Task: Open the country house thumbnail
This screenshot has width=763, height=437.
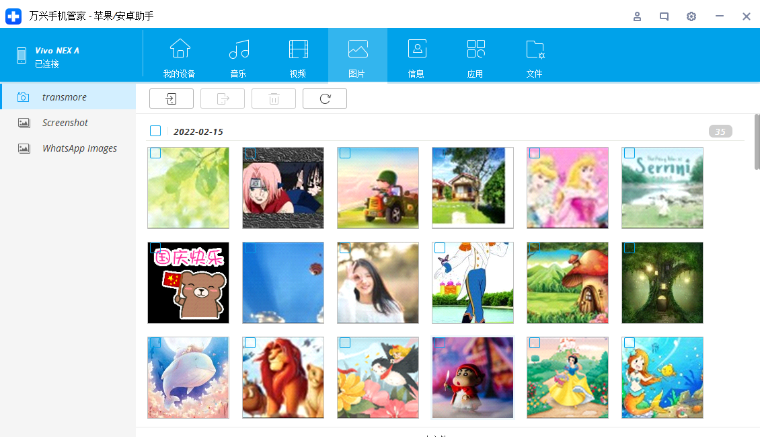Action: pyautogui.click(x=472, y=188)
